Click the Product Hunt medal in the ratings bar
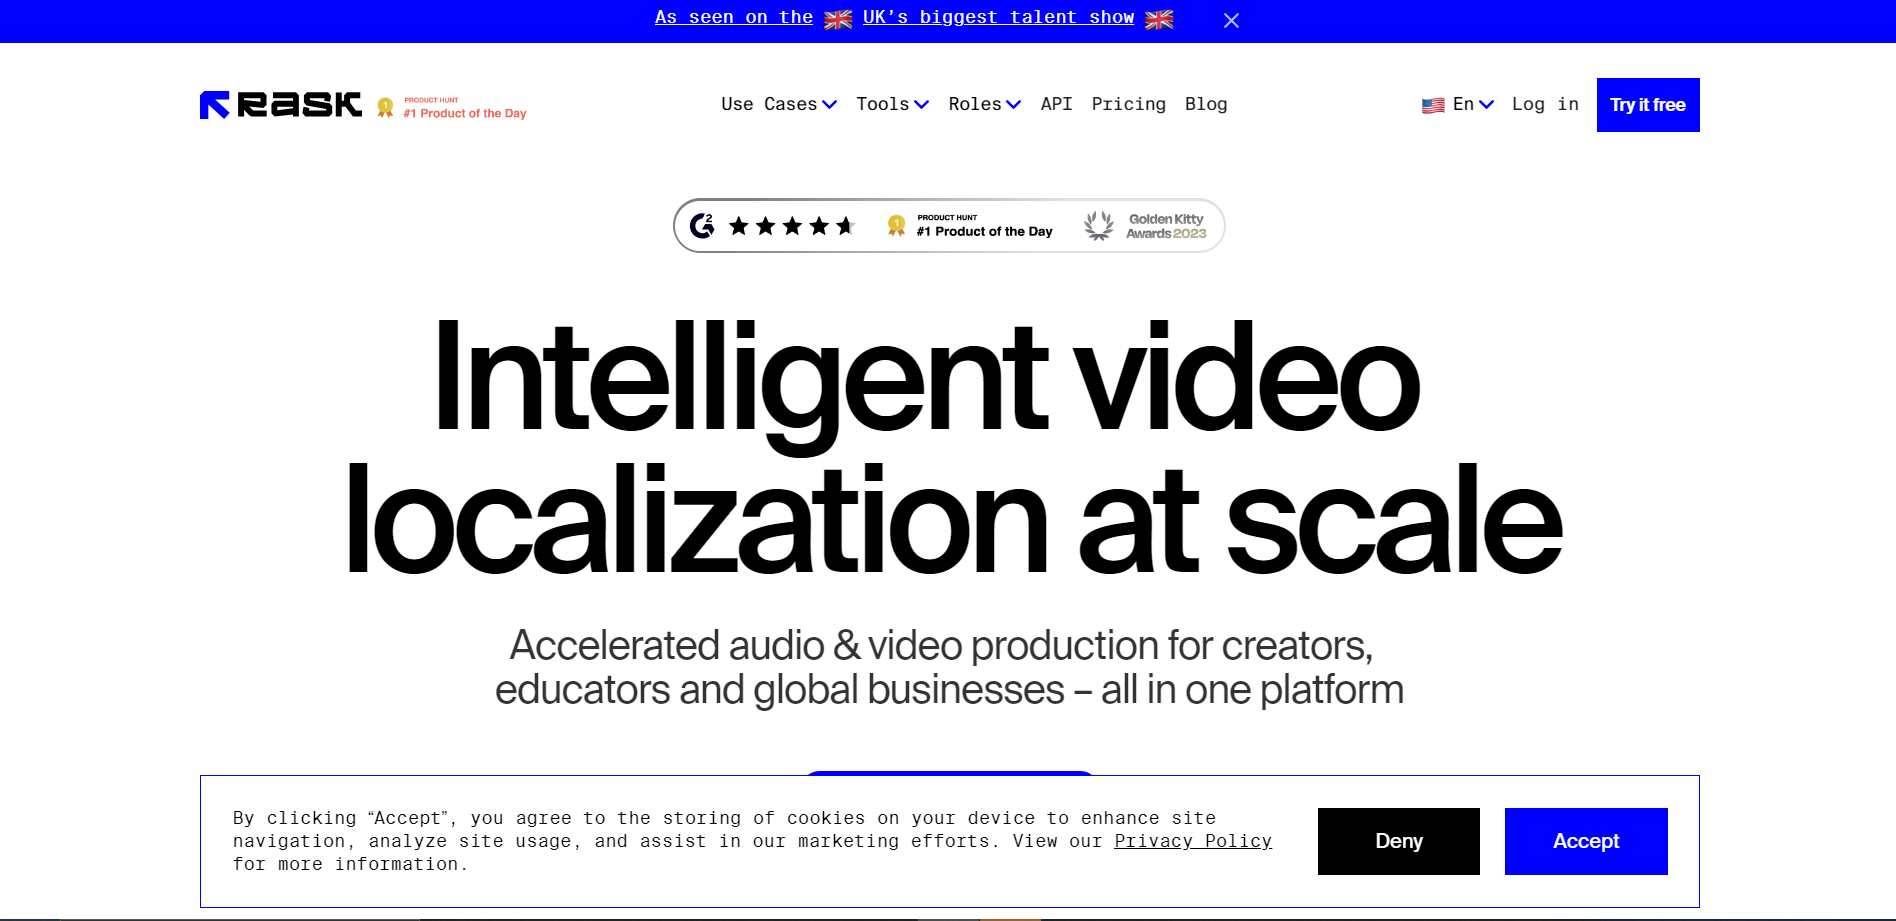This screenshot has width=1896, height=921. click(897, 225)
